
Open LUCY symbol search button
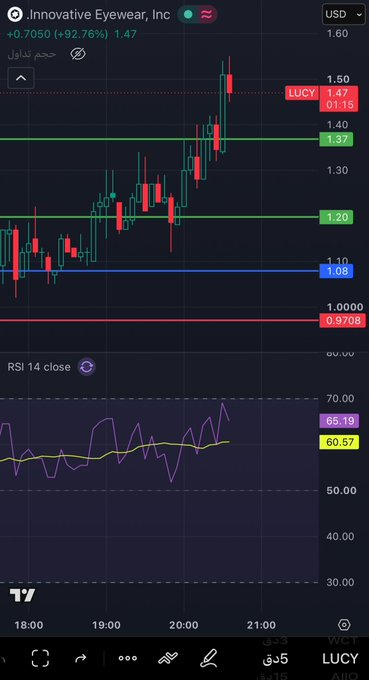click(x=340, y=659)
